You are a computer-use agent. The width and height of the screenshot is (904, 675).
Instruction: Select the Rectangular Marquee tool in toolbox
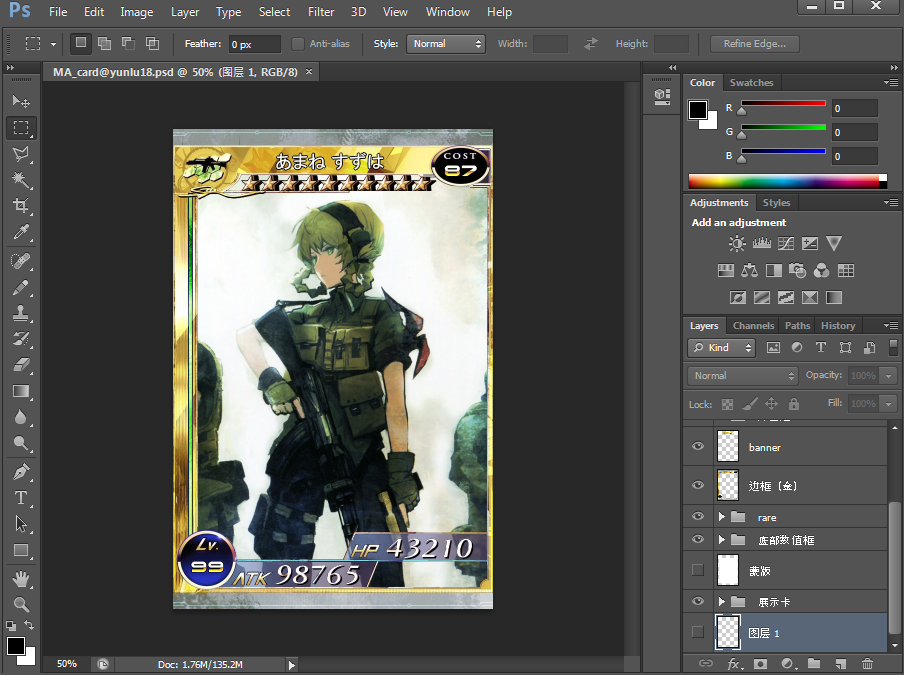[21, 127]
